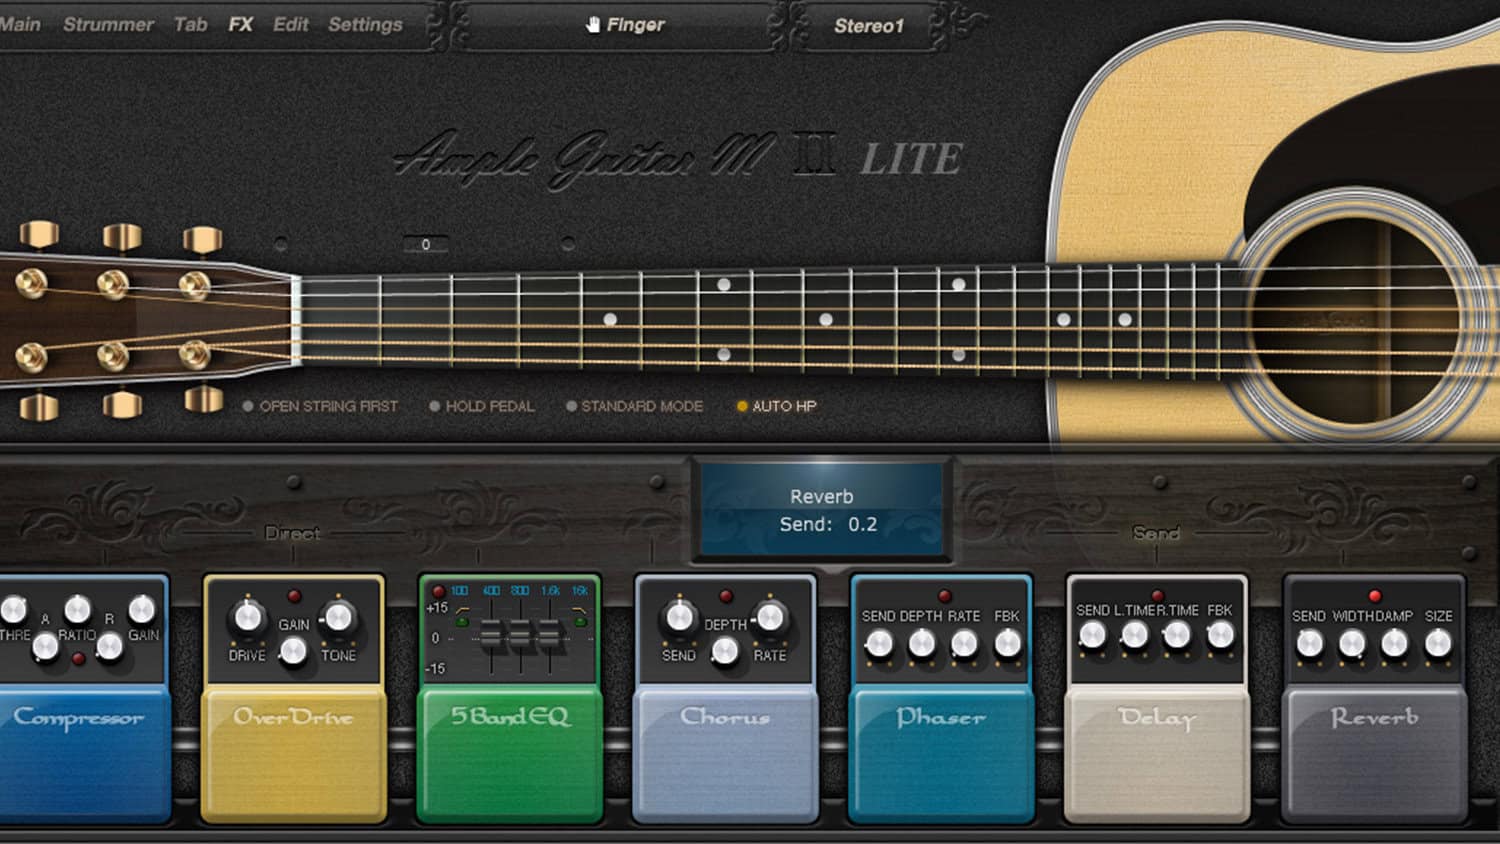
Task: Click the OverDrive GAIN knob
Action: [x=293, y=652]
